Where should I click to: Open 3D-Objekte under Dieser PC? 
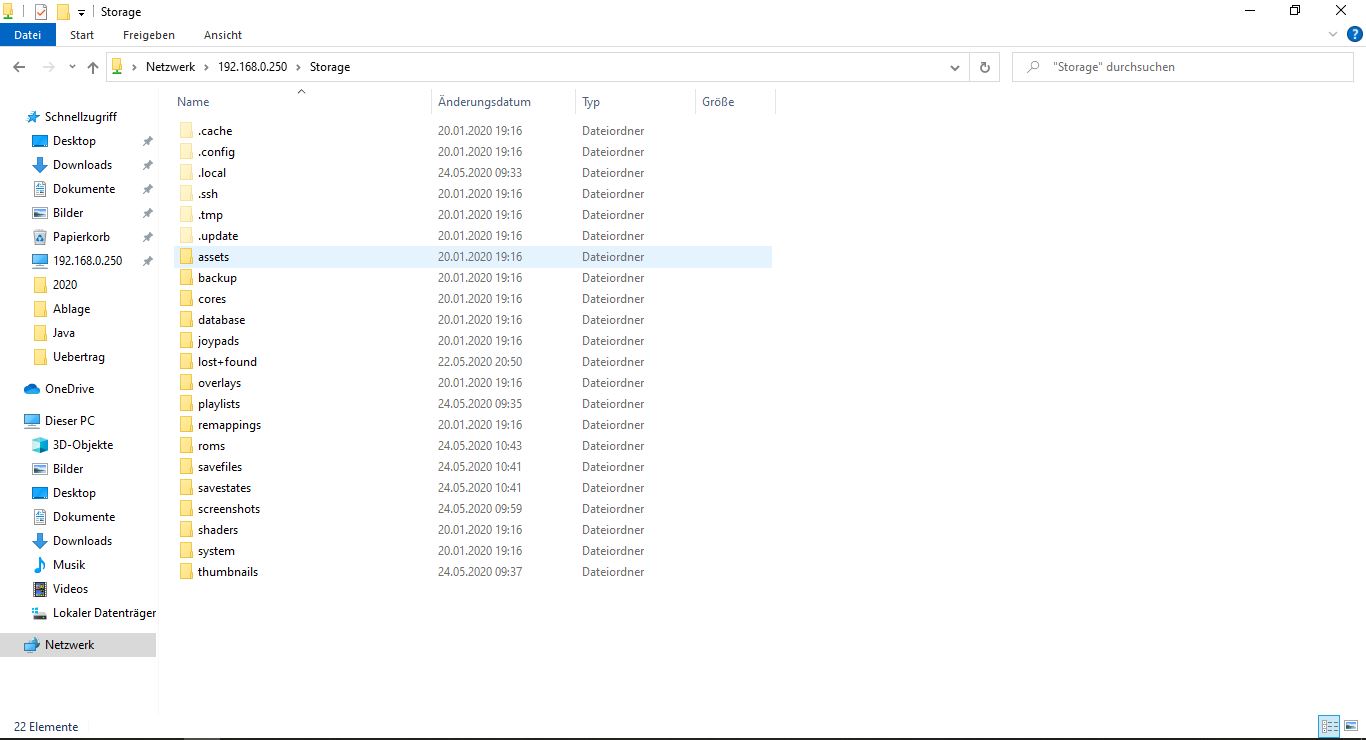click(x=83, y=445)
